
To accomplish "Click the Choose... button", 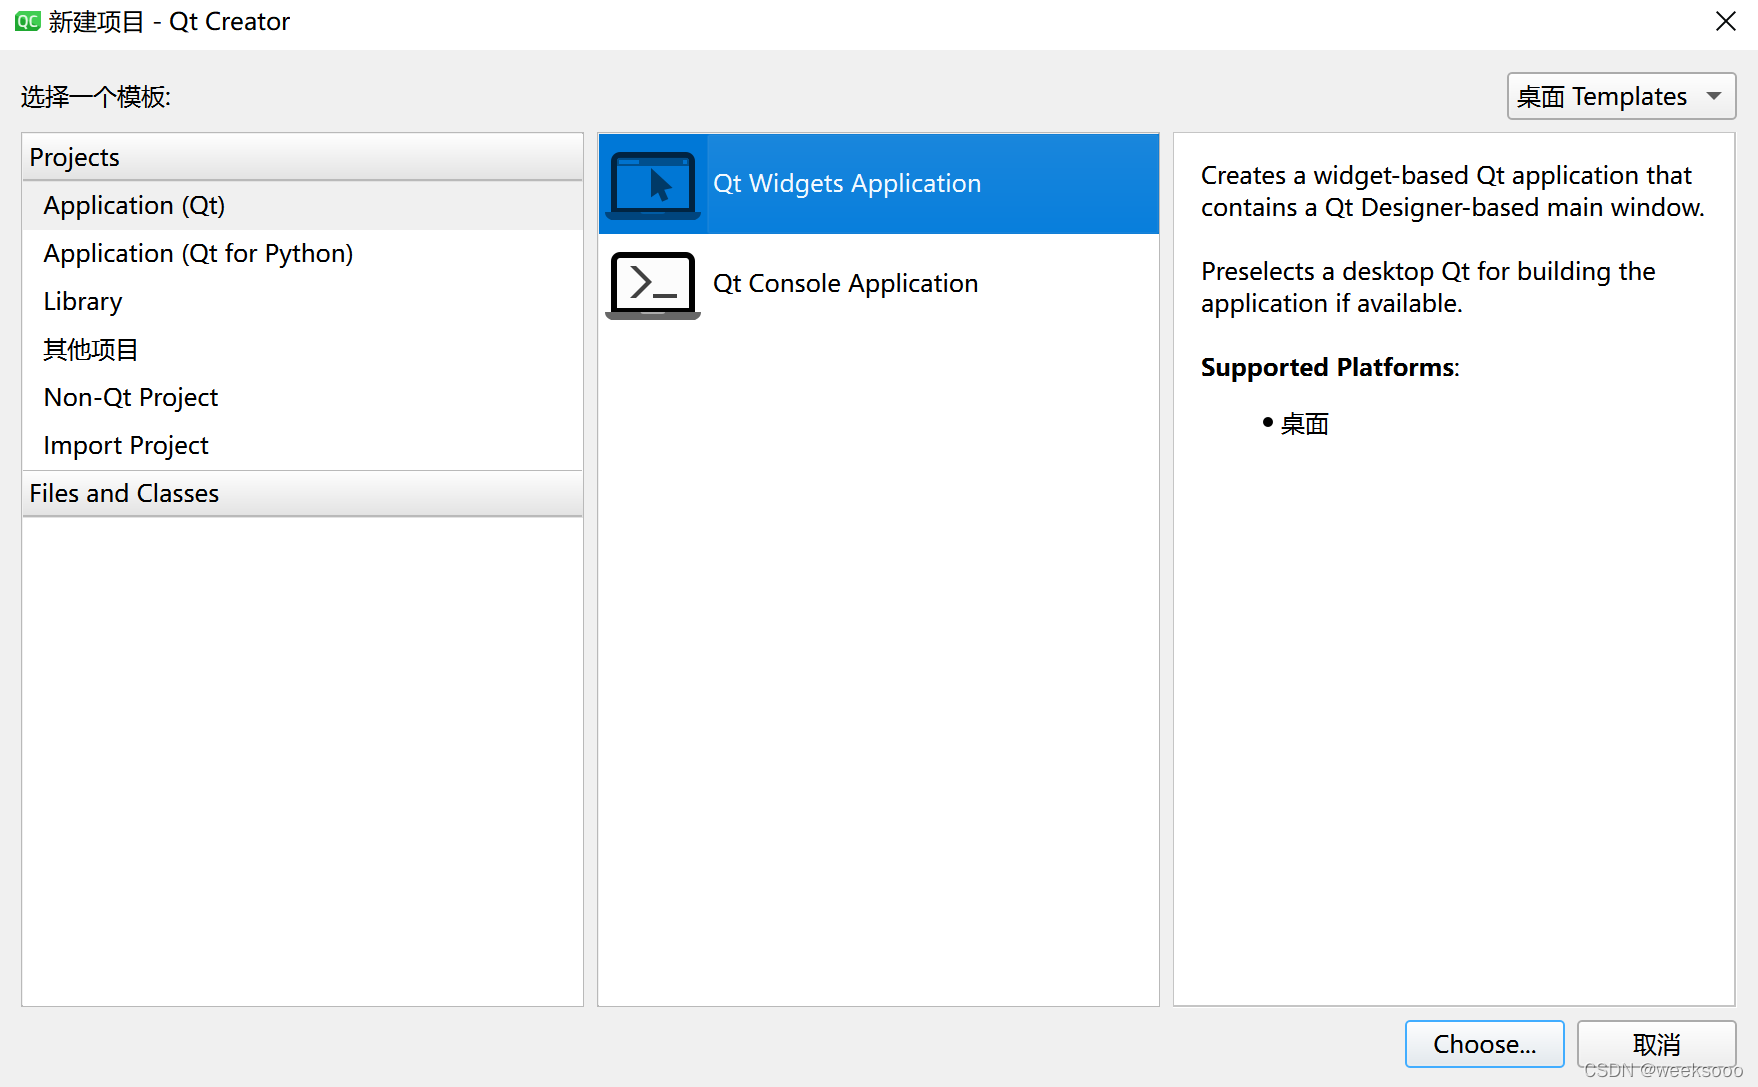I will (x=1484, y=1044).
